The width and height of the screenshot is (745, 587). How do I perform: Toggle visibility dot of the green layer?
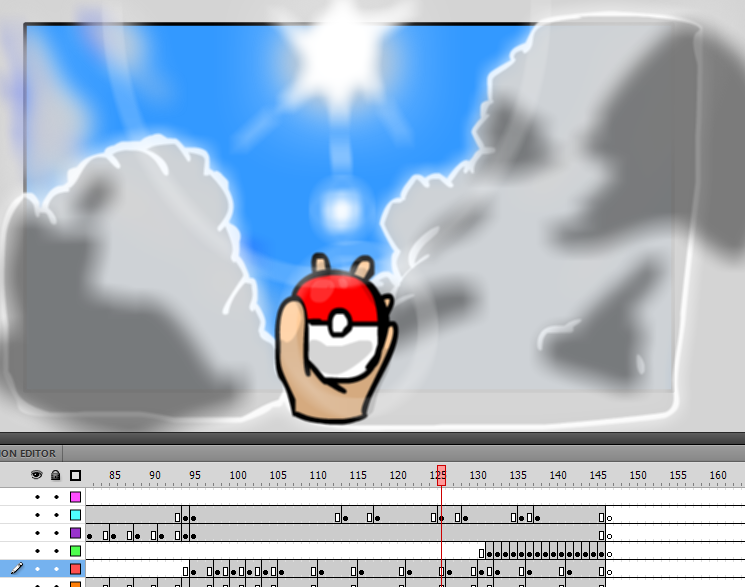(x=37, y=551)
